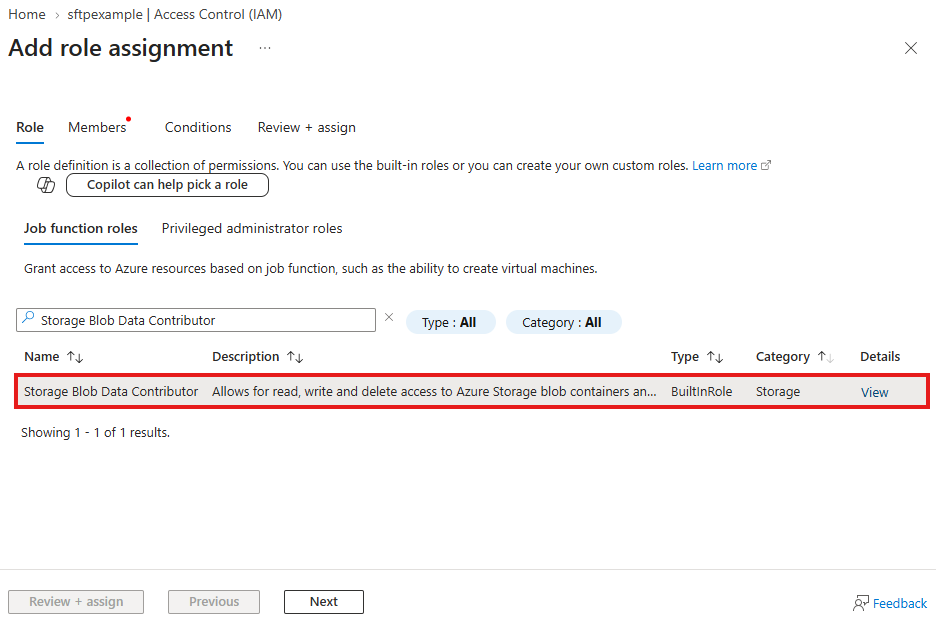The height and width of the screenshot is (622, 936).
Task: Switch to the Conditions tab
Action: [198, 128]
